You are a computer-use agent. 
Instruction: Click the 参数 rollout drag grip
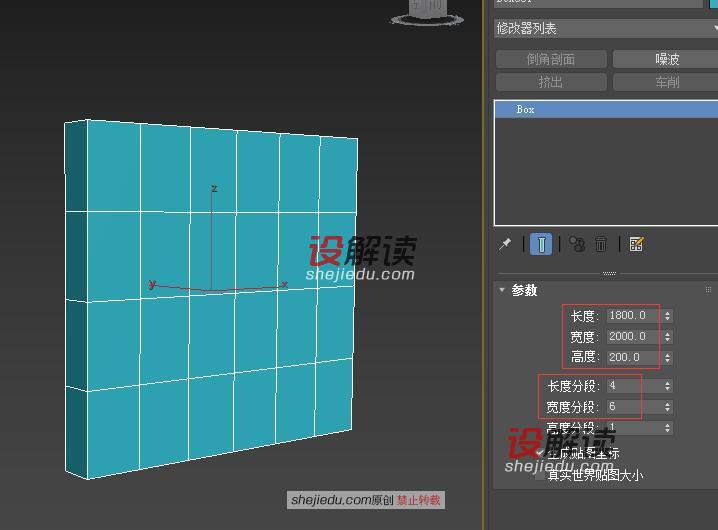[x=708, y=290]
